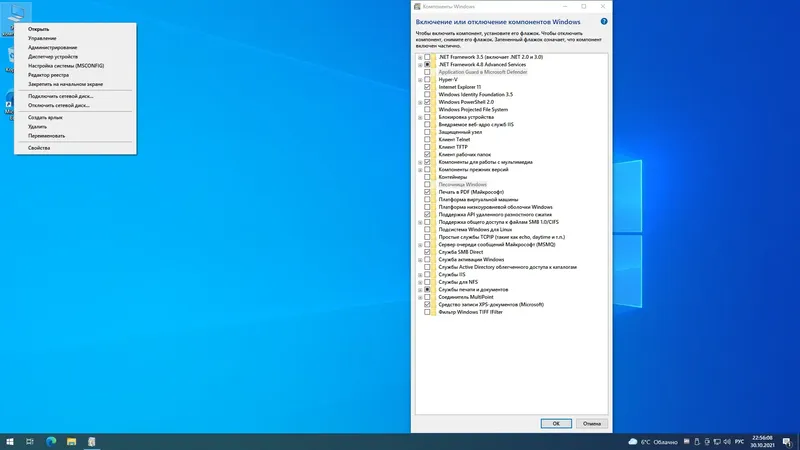Image resolution: width=800 pixels, height=450 pixels.
Task: Expand Компоненты для работы с мультимедиа
Action: click(420, 162)
